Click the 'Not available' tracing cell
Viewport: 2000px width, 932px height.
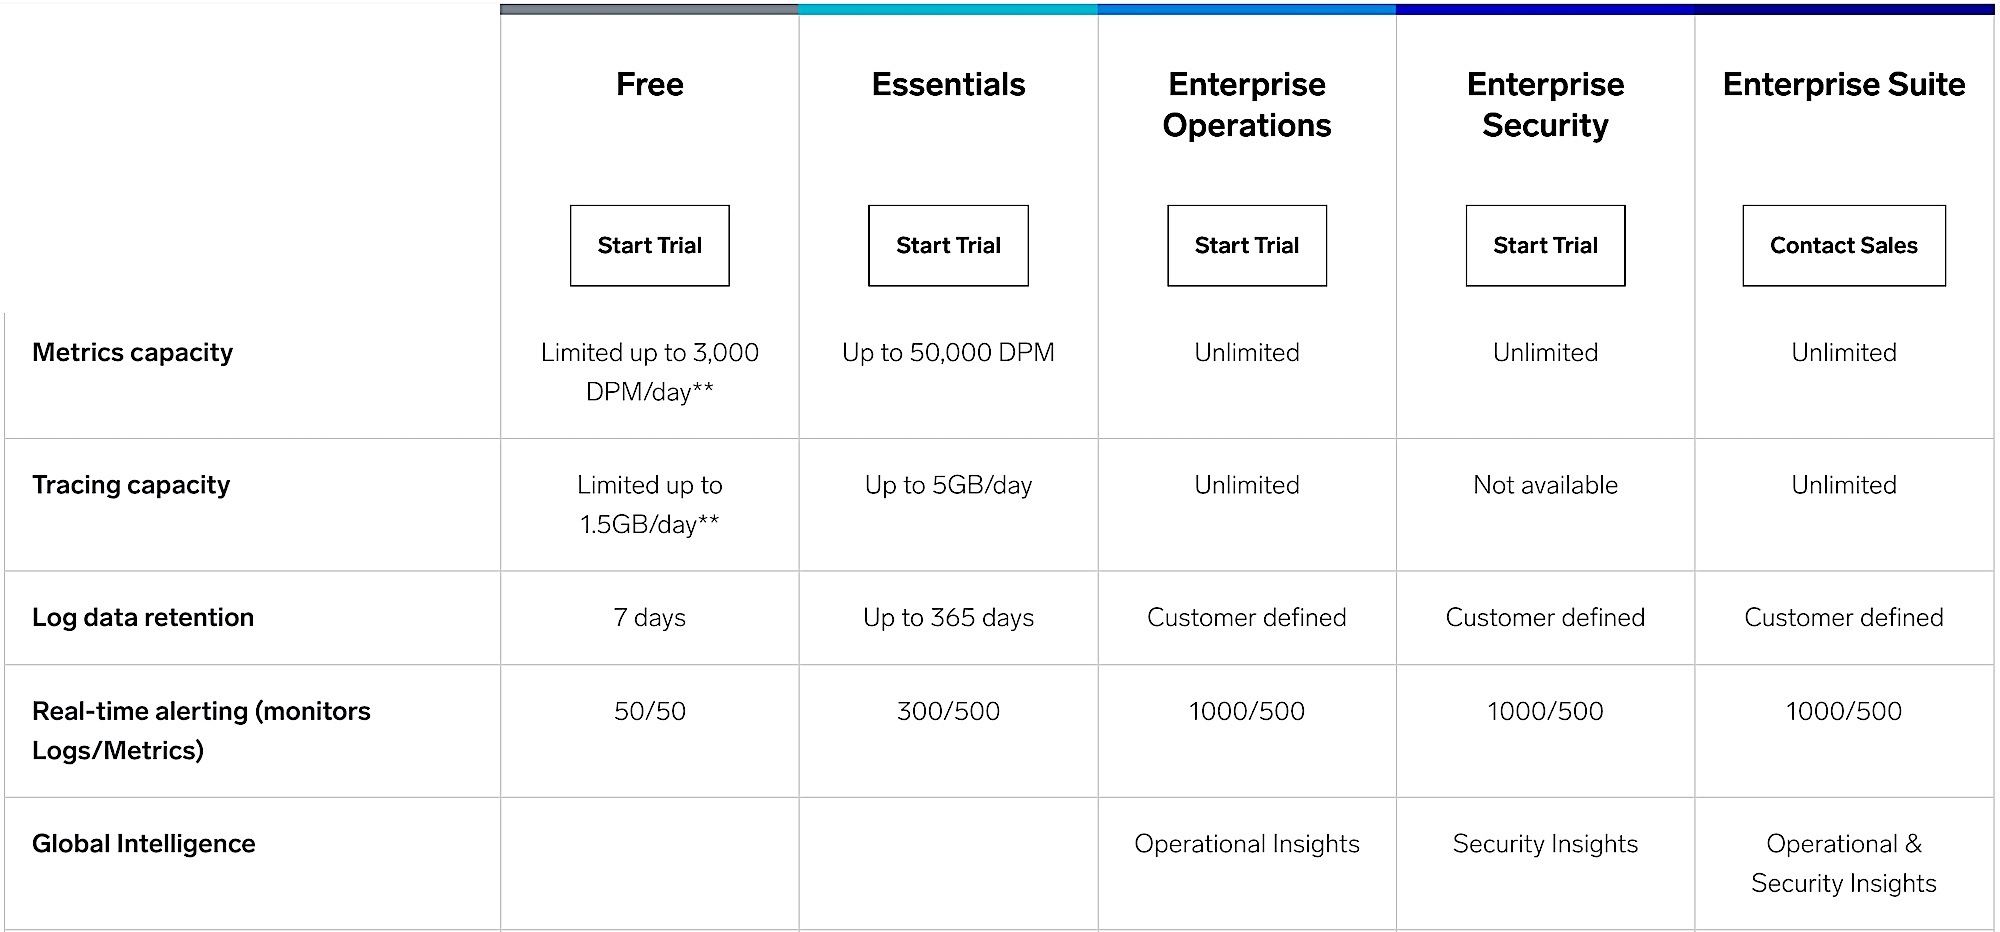(x=1545, y=485)
